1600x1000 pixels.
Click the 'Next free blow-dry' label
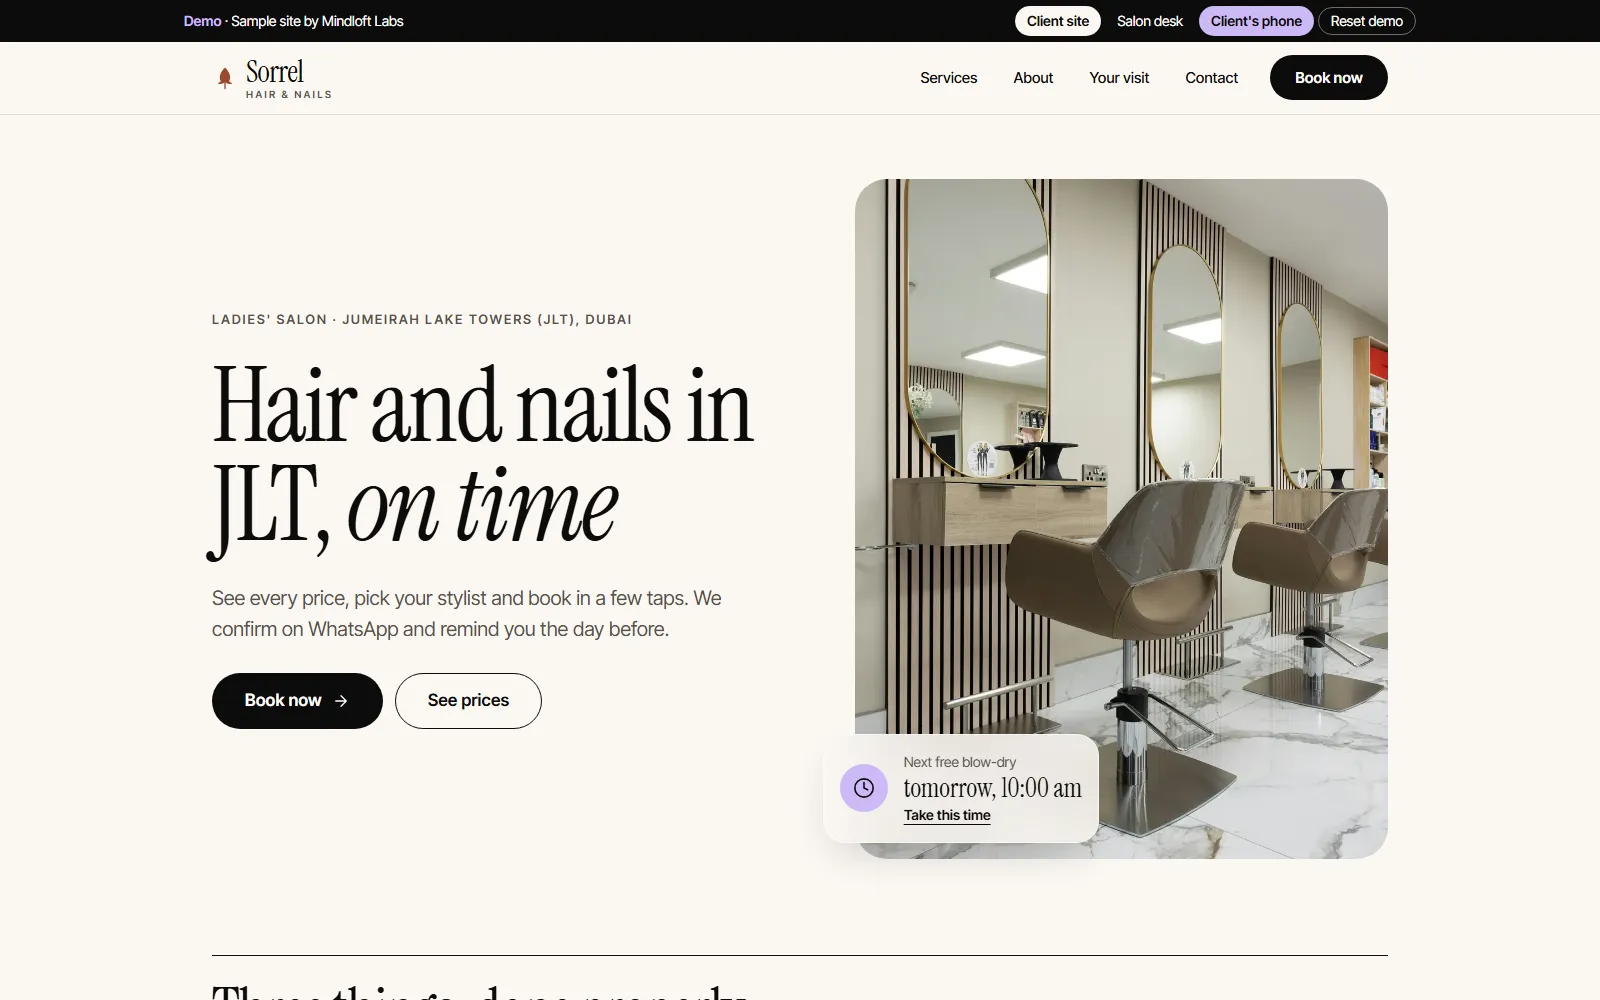click(x=960, y=762)
